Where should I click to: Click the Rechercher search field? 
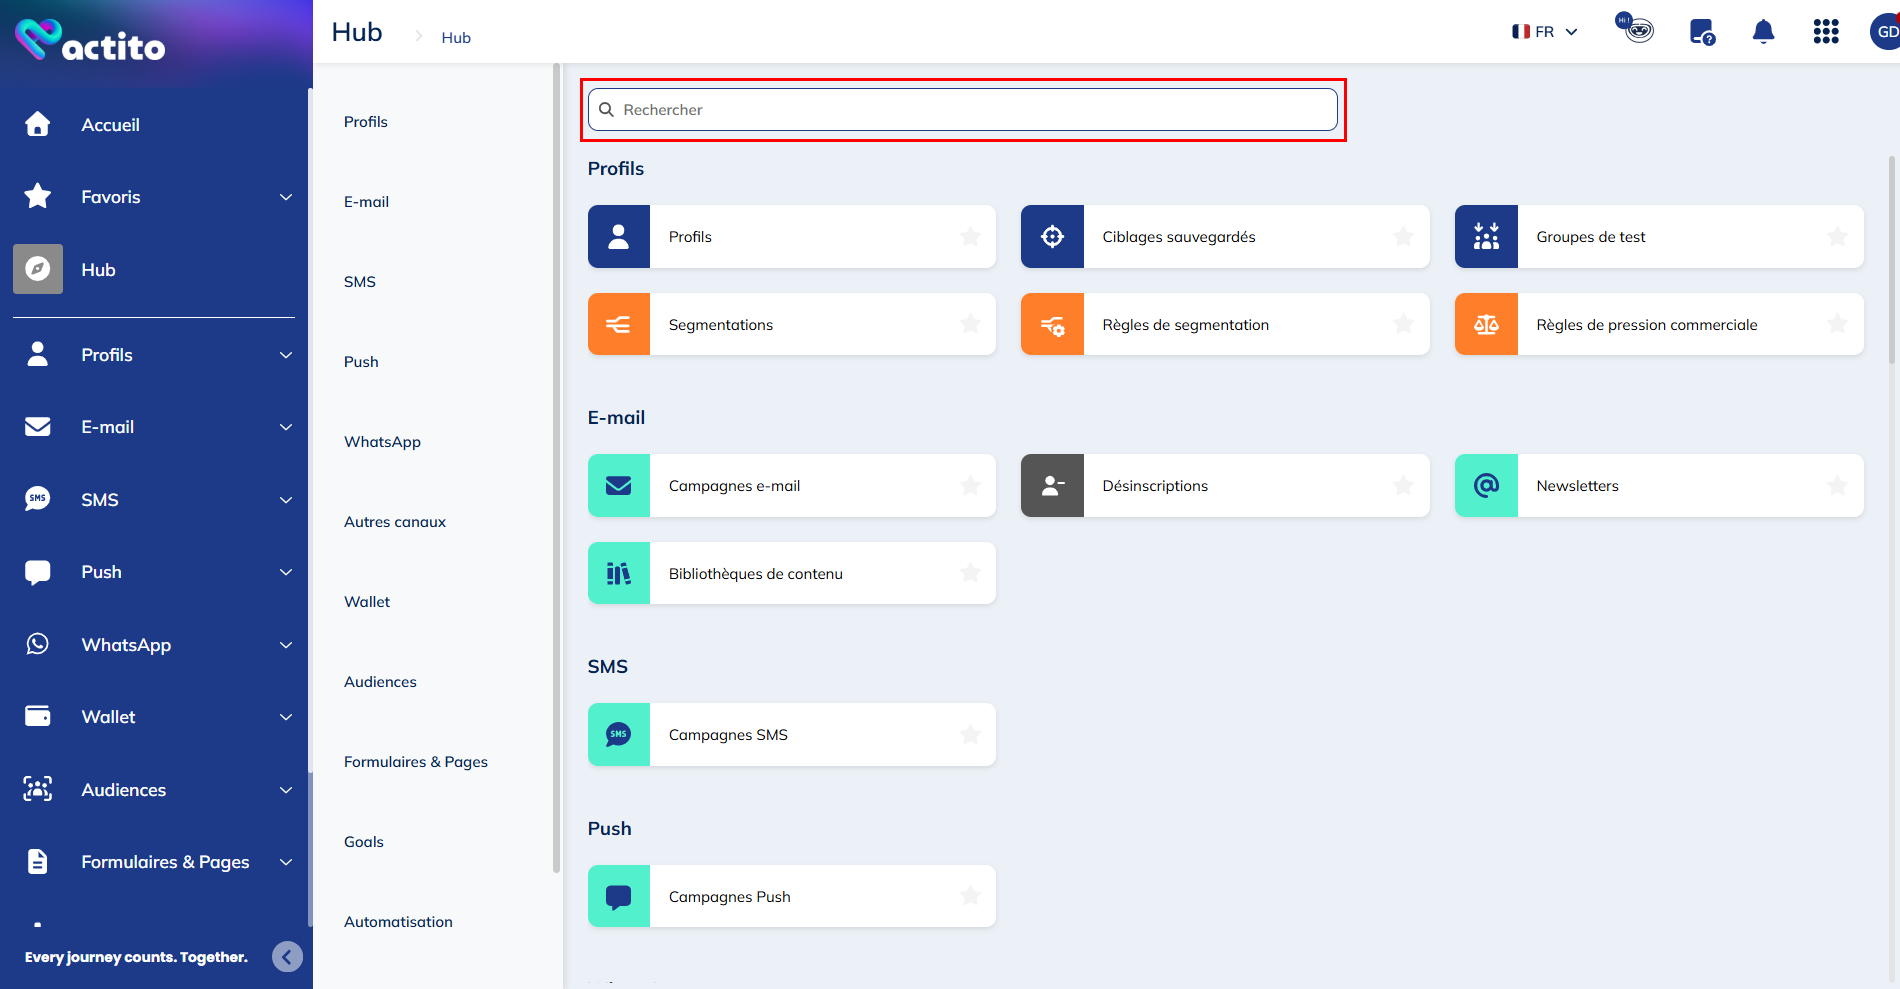[962, 110]
